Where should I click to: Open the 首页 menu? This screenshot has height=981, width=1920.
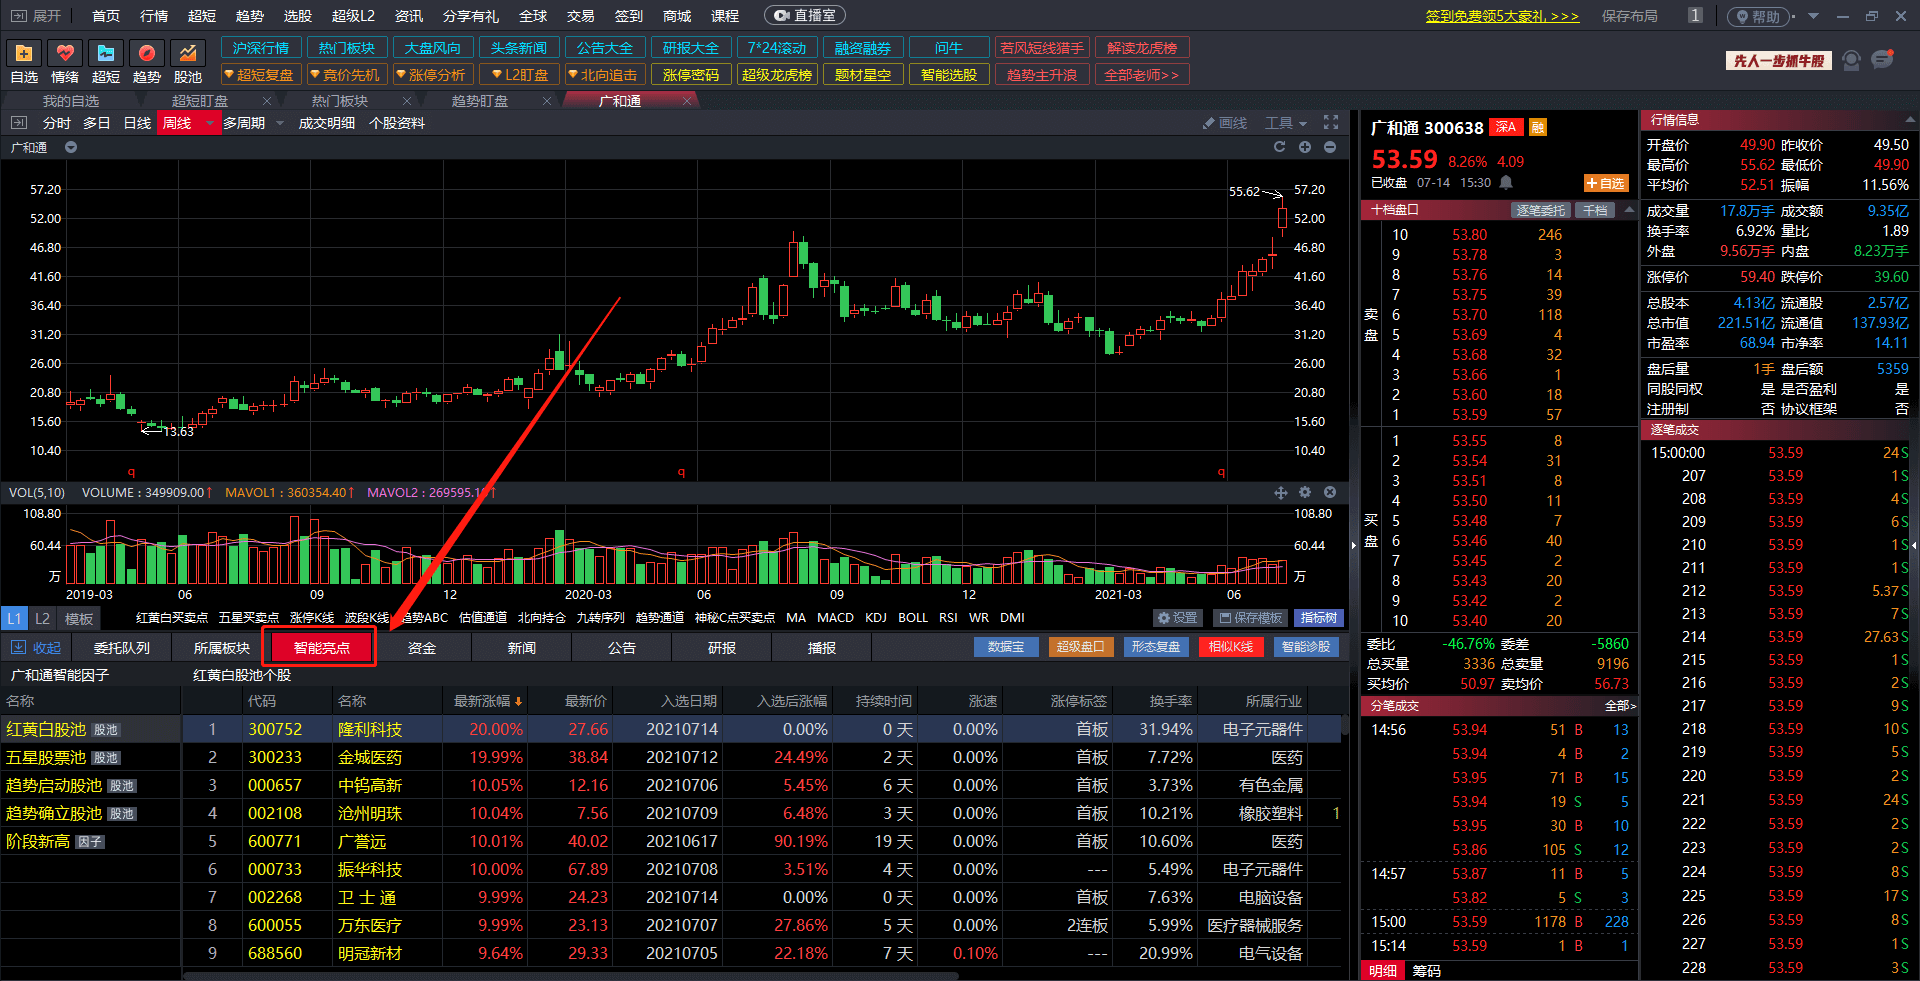tap(106, 16)
